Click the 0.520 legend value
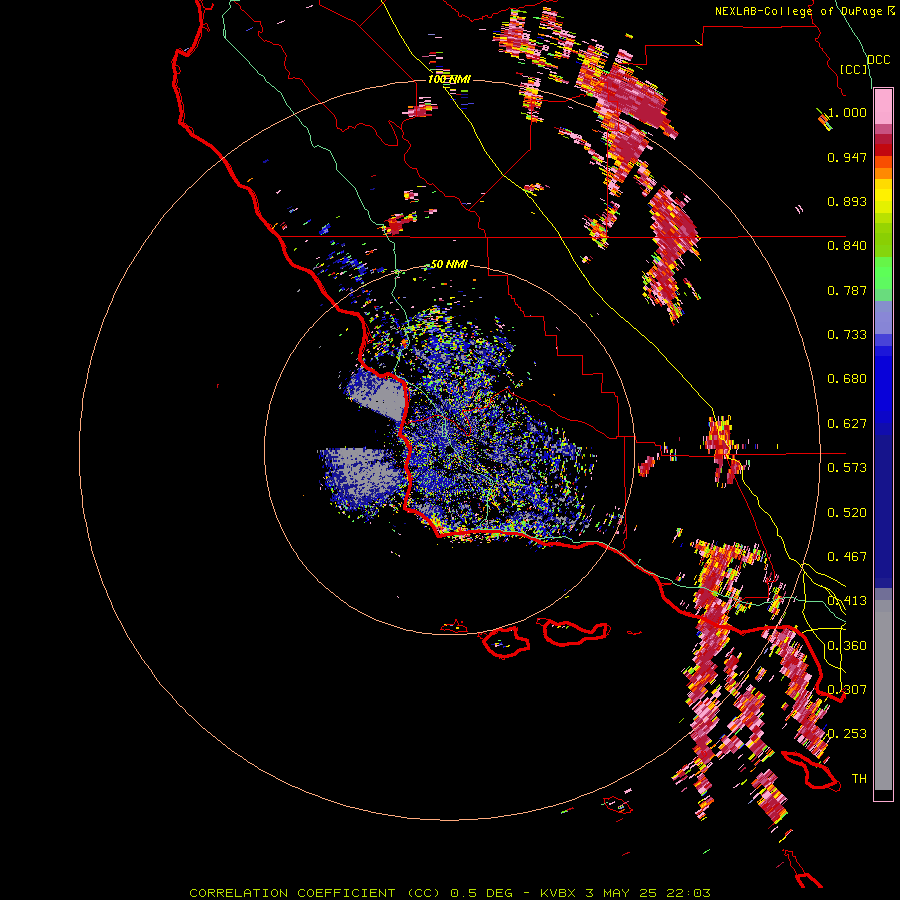This screenshot has height=900, width=900. click(x=847, y=513)
